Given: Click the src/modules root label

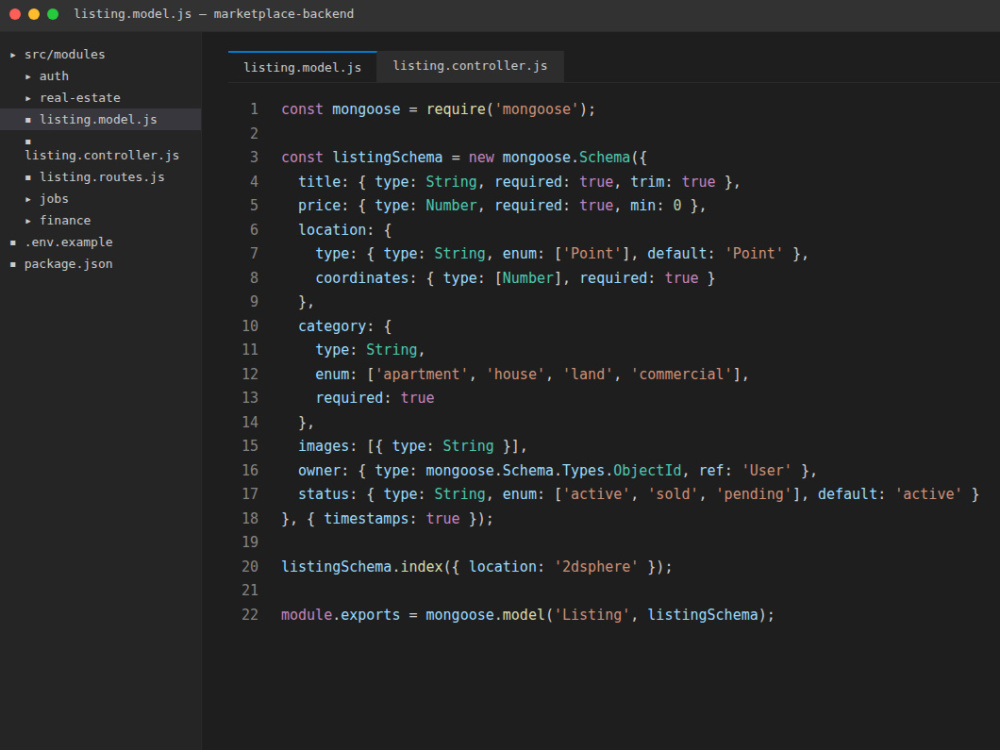Looking at the screenshot, I should (x=64, y=54).
